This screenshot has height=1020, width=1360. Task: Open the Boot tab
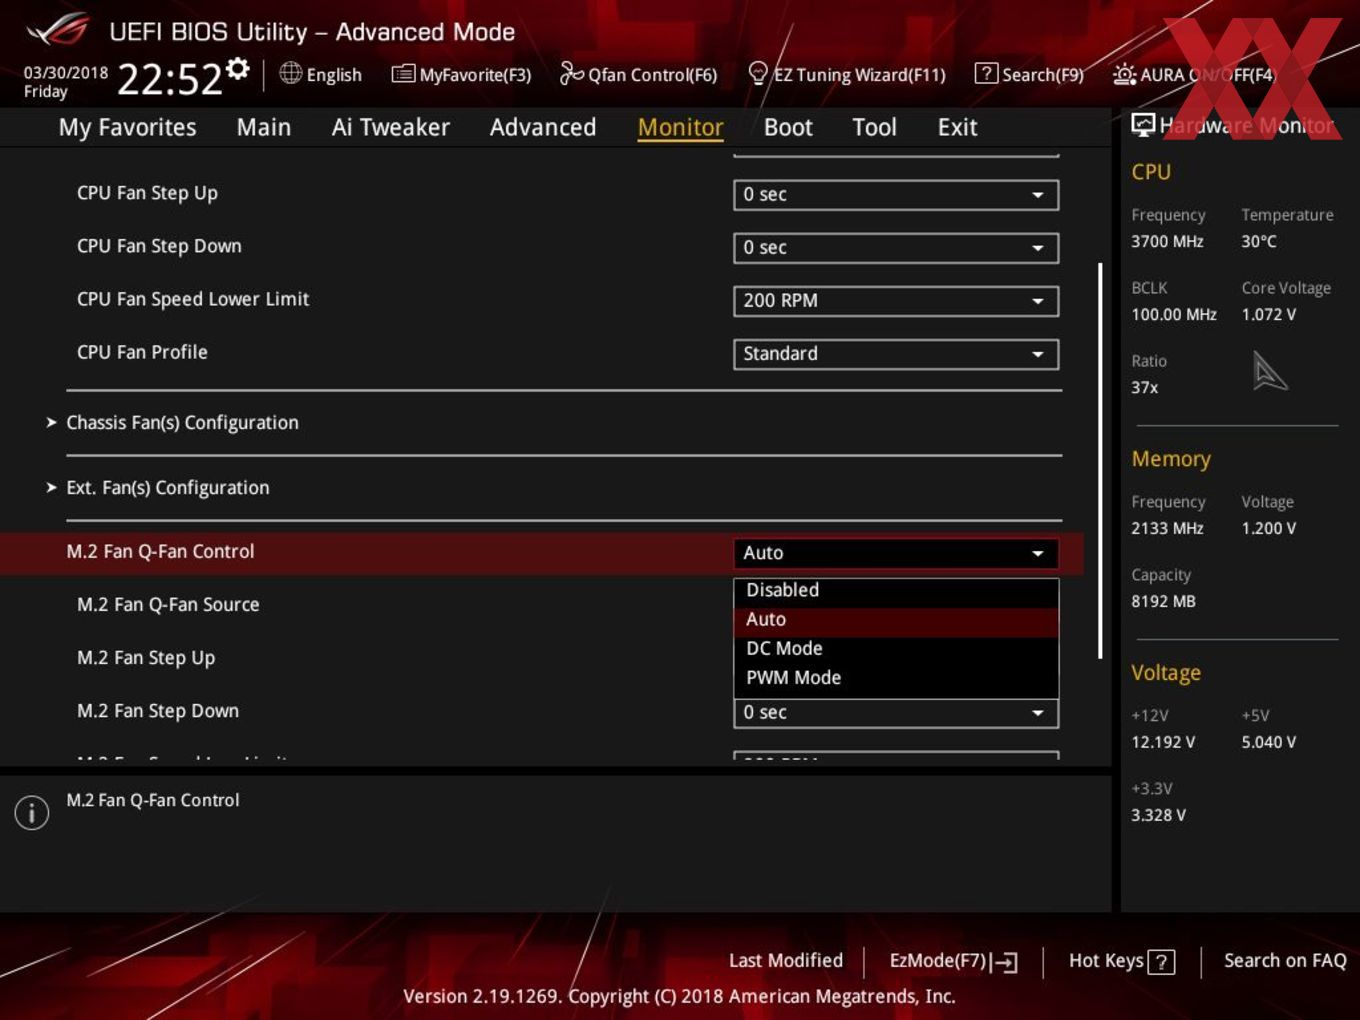coord(788,127)
